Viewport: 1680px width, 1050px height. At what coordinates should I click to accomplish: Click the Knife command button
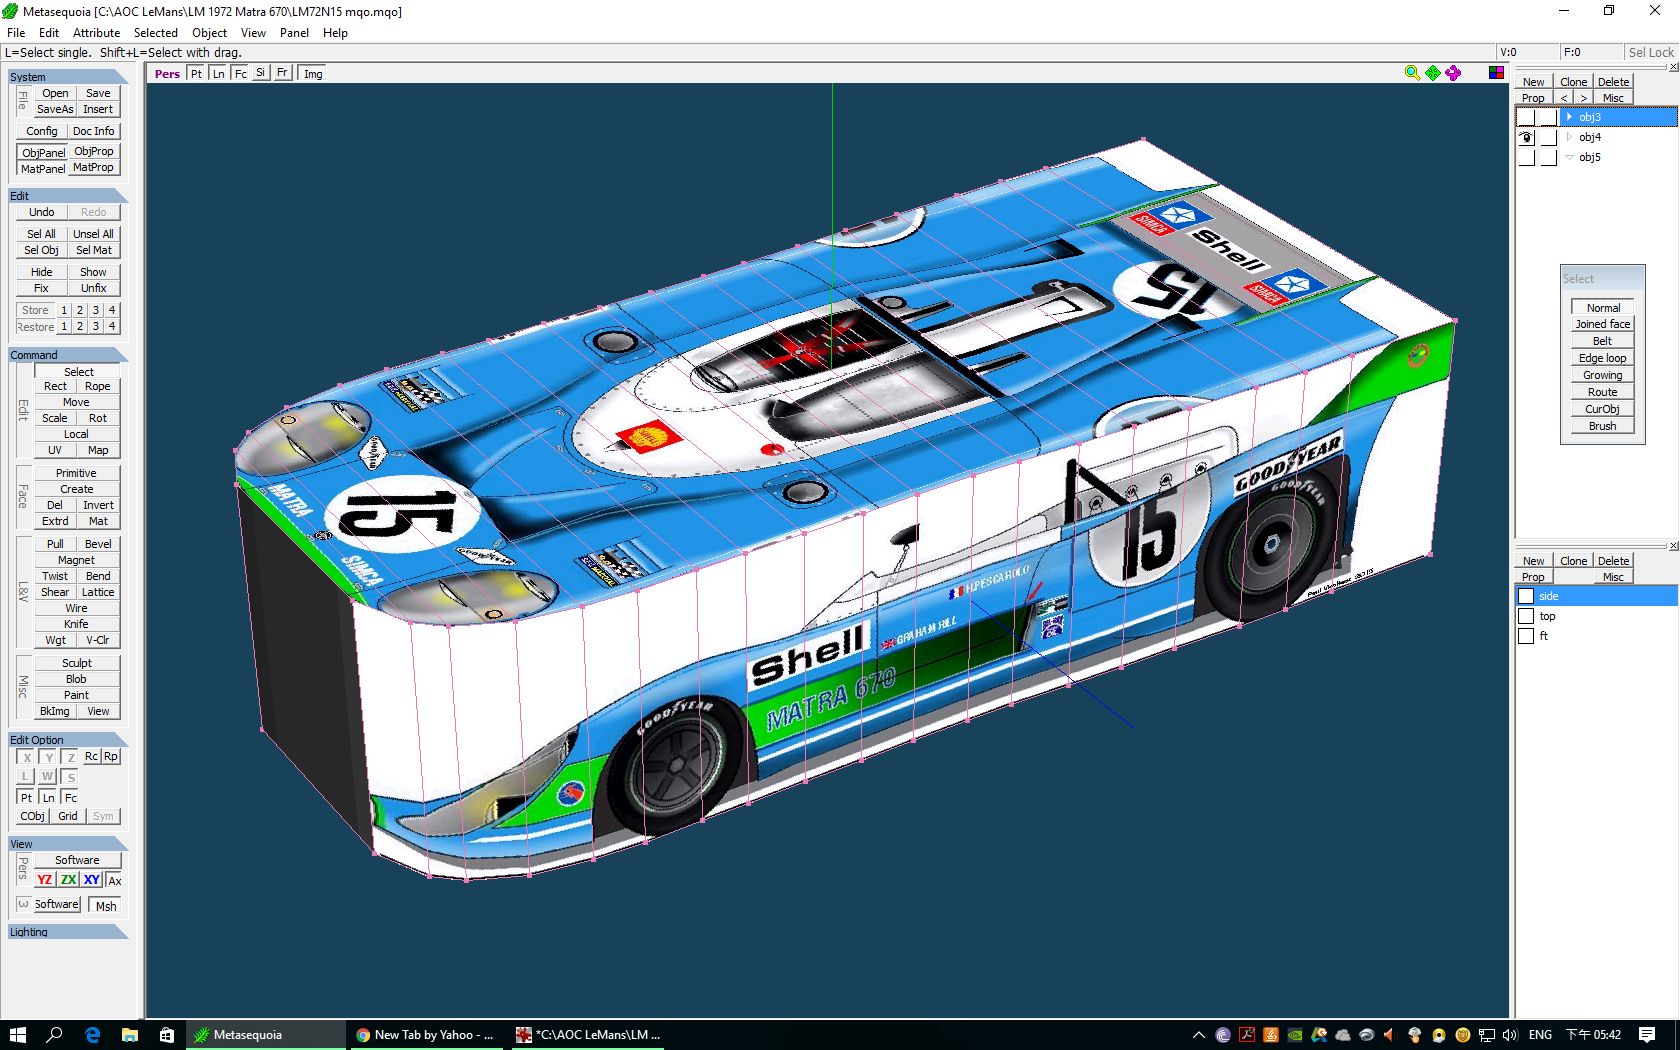point(76,624)
